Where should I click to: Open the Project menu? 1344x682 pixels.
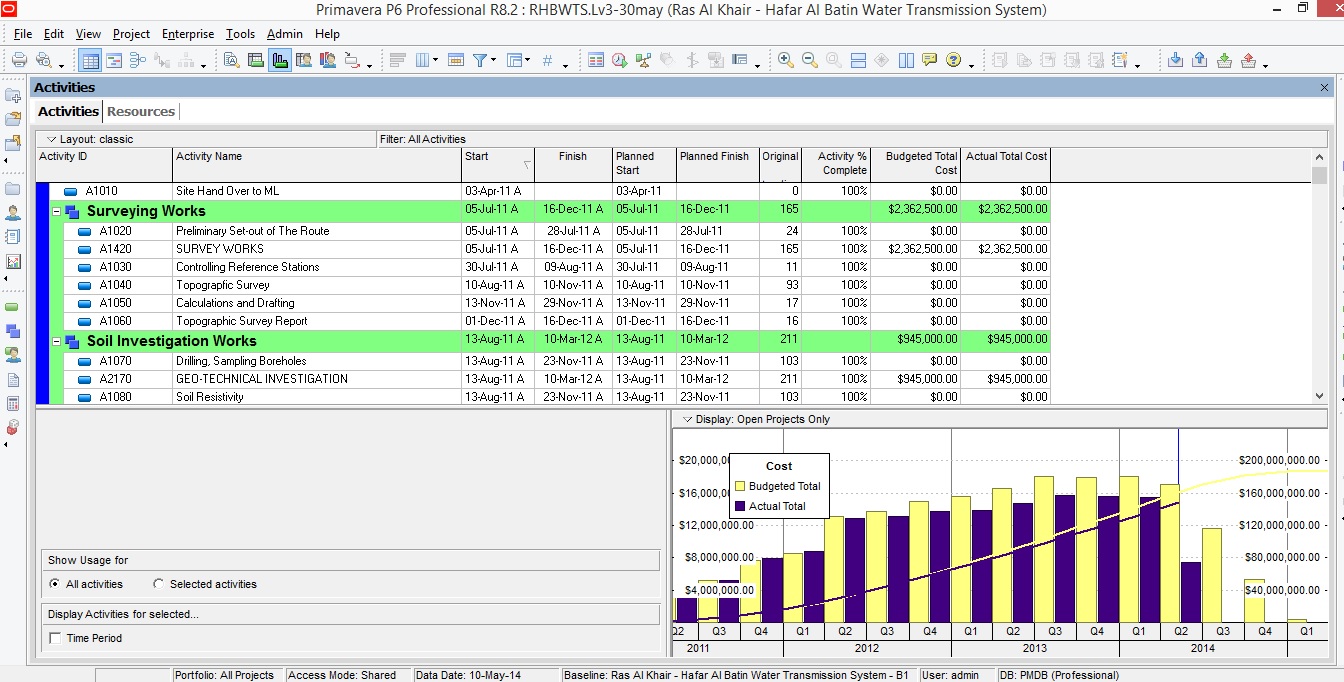(x=131, y=34)
